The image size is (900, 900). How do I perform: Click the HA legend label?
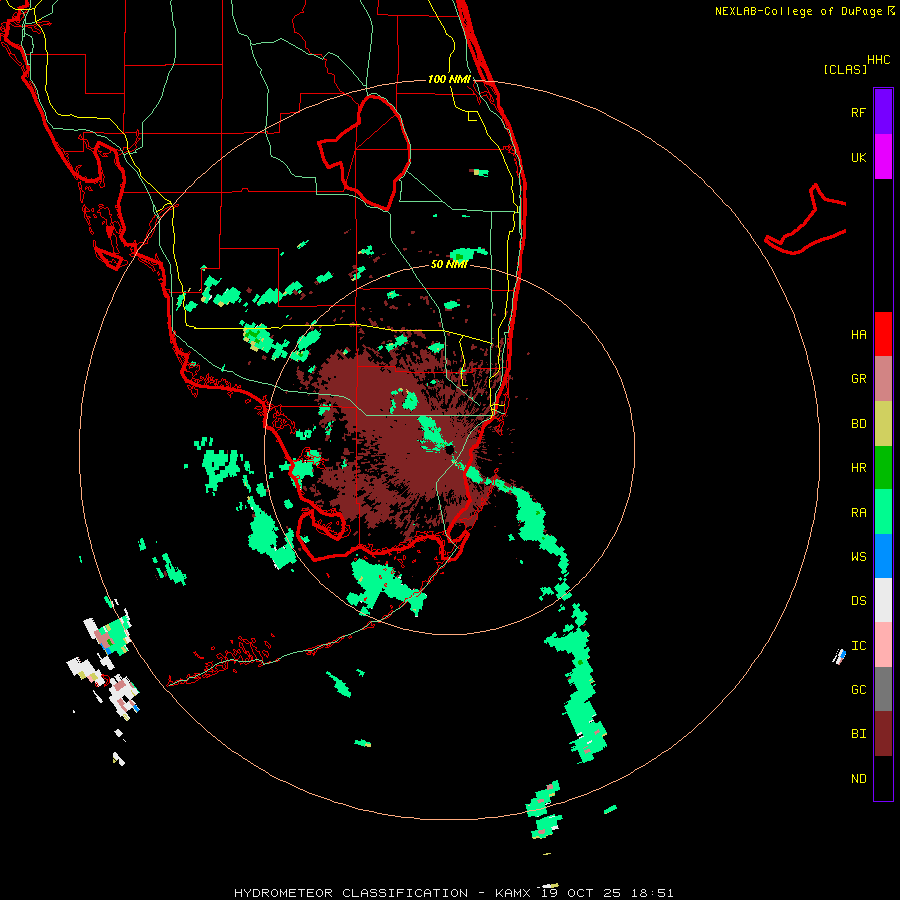[858, 335]
